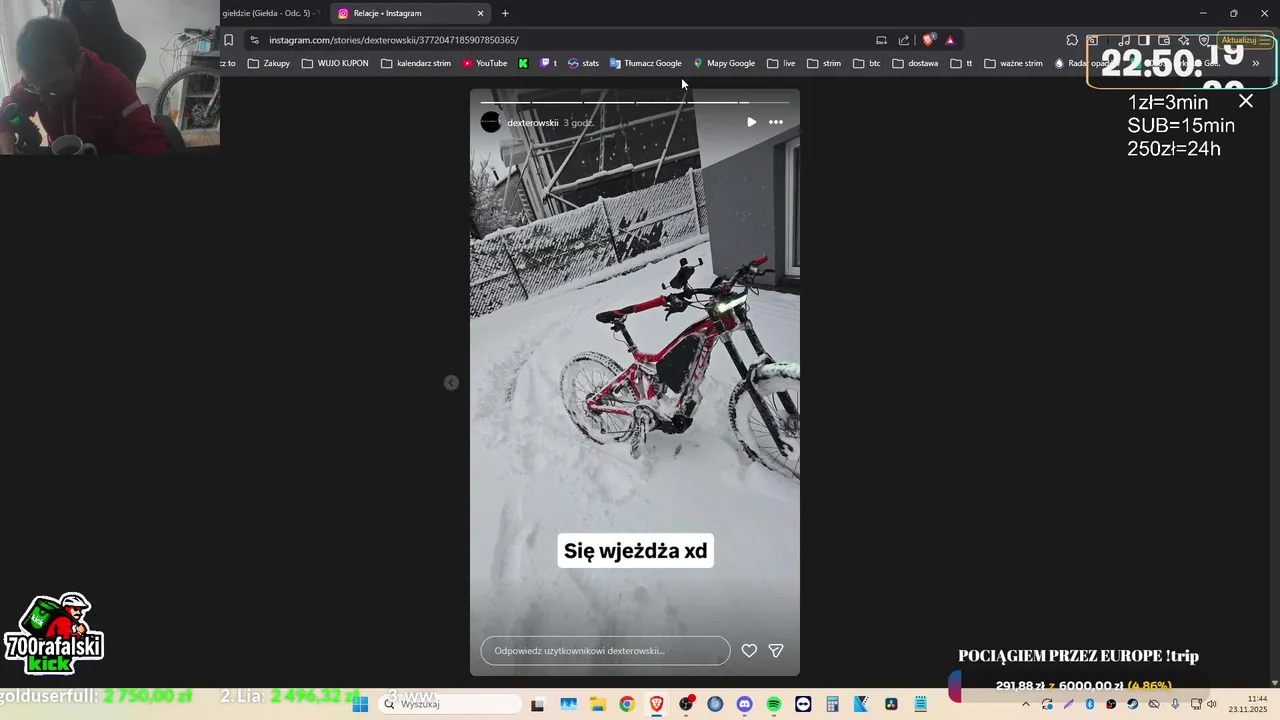The image size is (1280, 720).
Task: Go to the previous story with left arrow
Action: coord(451,383)
